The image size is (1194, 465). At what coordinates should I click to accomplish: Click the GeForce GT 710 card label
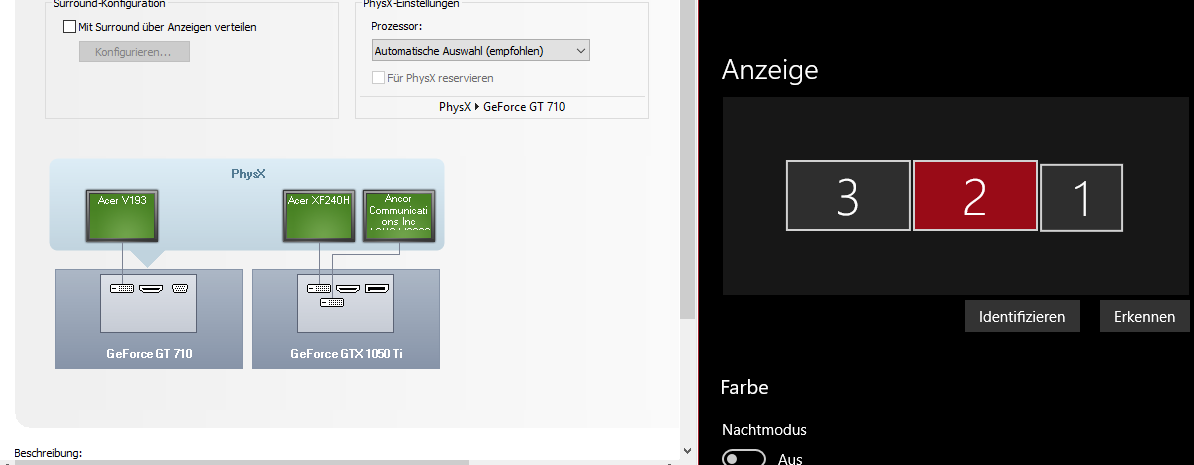point(149,354)
